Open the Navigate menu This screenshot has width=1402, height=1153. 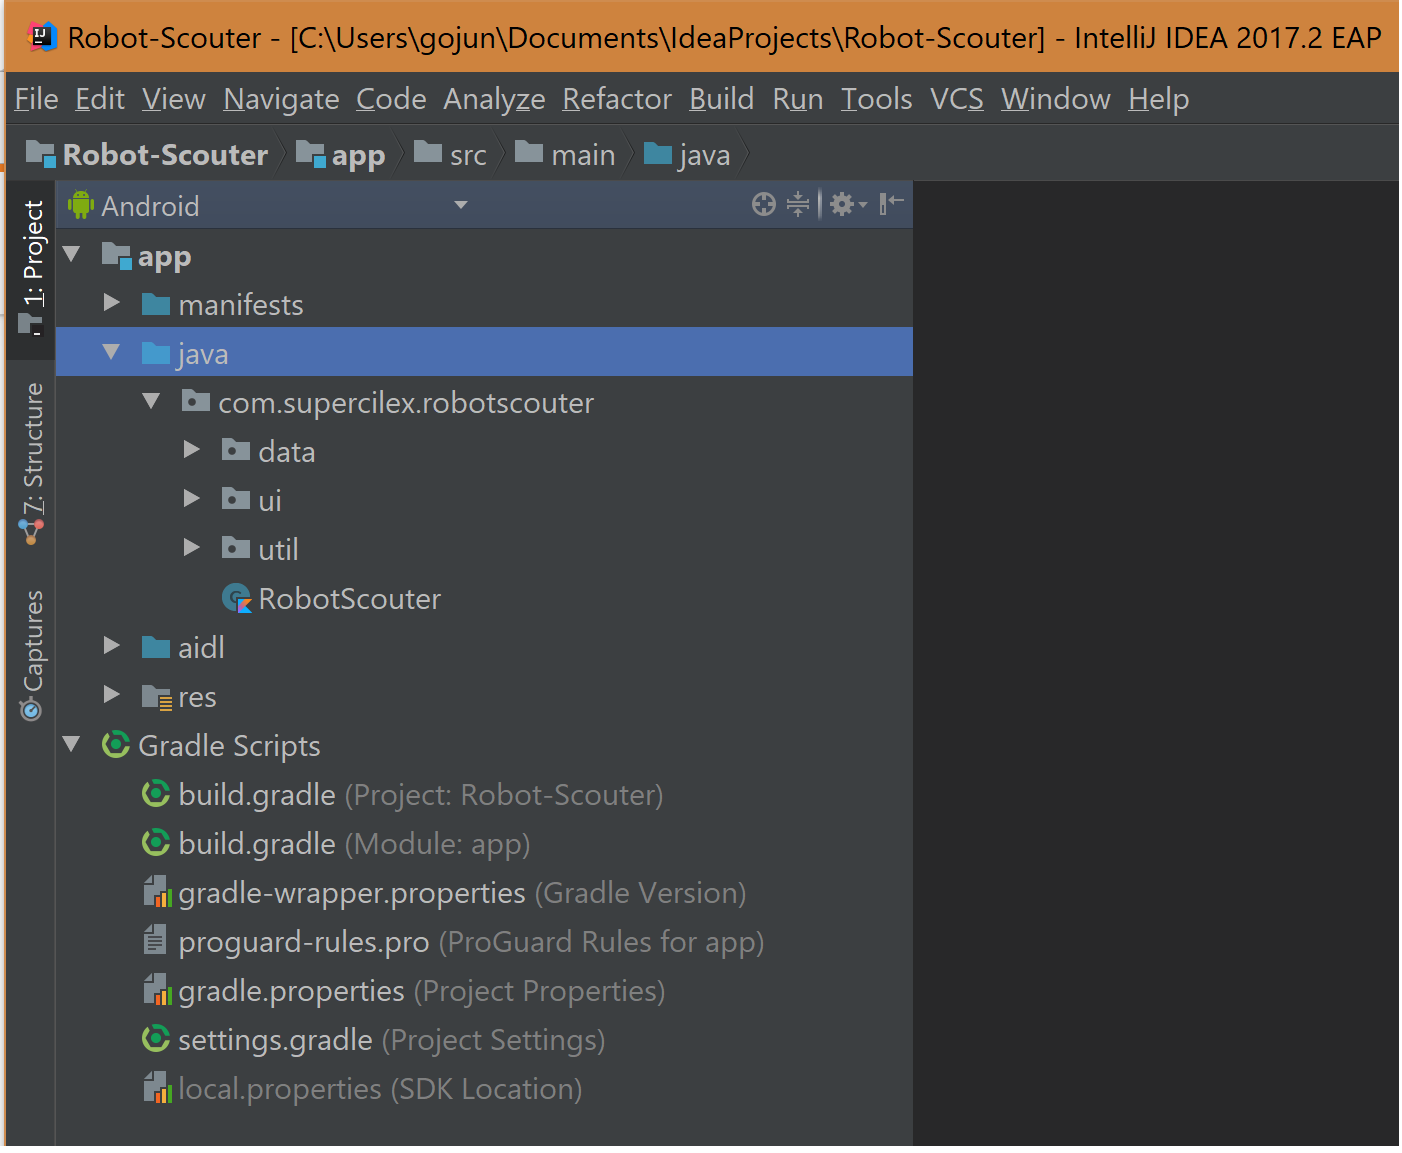click(281, 99)
